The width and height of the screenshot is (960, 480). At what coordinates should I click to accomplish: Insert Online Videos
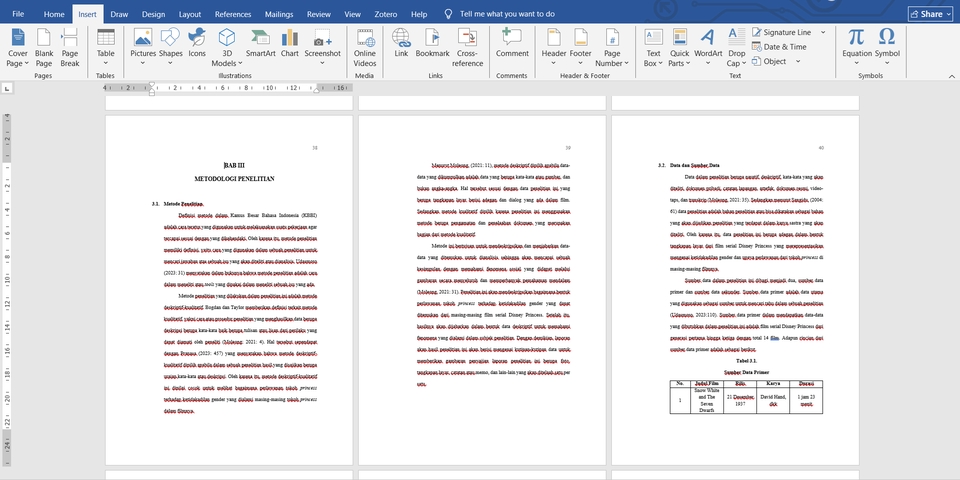click(365, 48)
